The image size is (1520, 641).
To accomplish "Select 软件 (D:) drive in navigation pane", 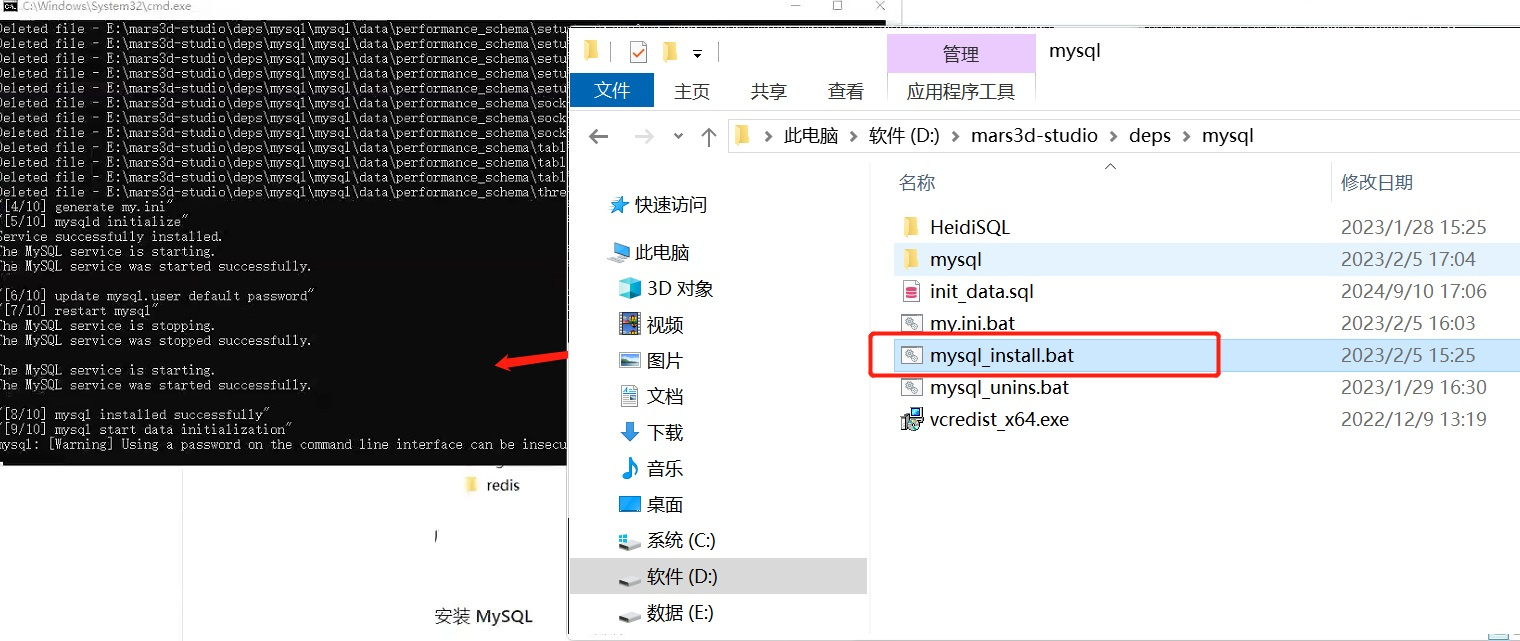I will (x=682, y=576).
